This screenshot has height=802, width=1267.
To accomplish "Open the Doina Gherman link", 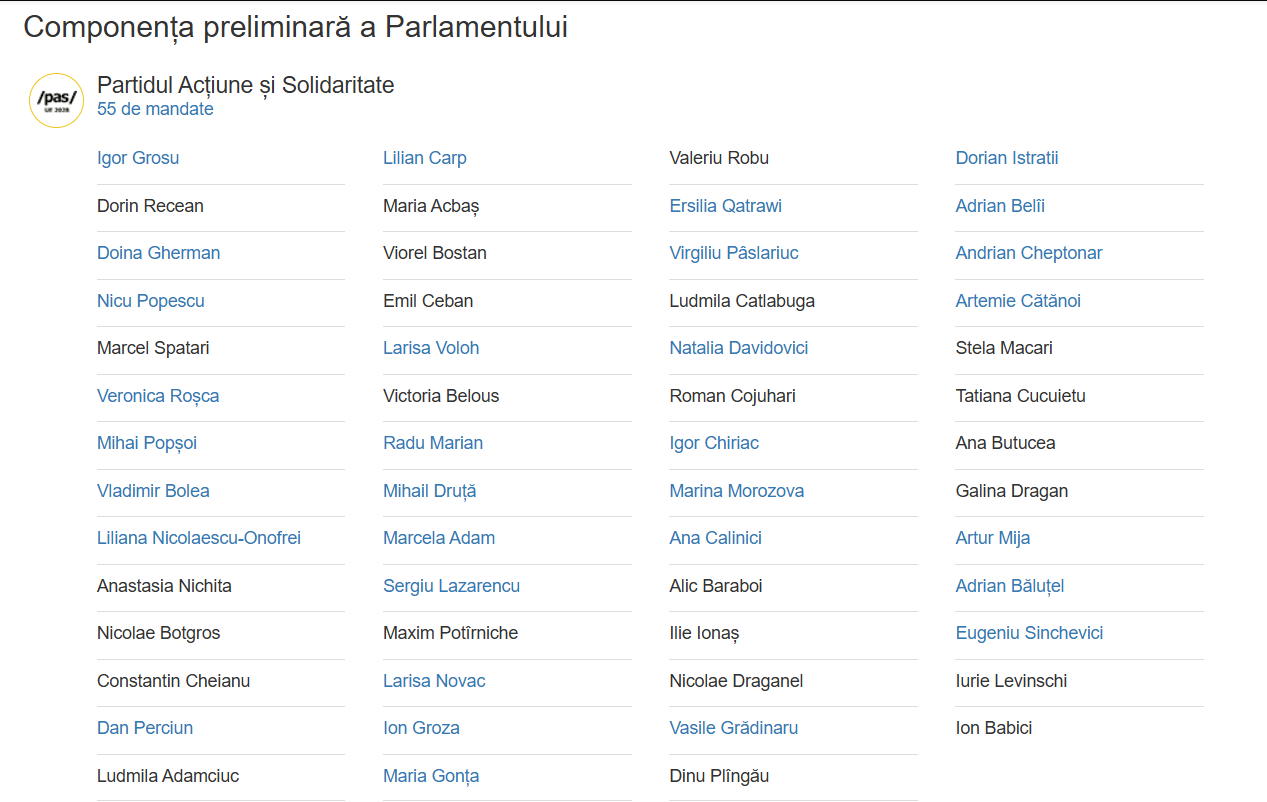I will (159, 253).
